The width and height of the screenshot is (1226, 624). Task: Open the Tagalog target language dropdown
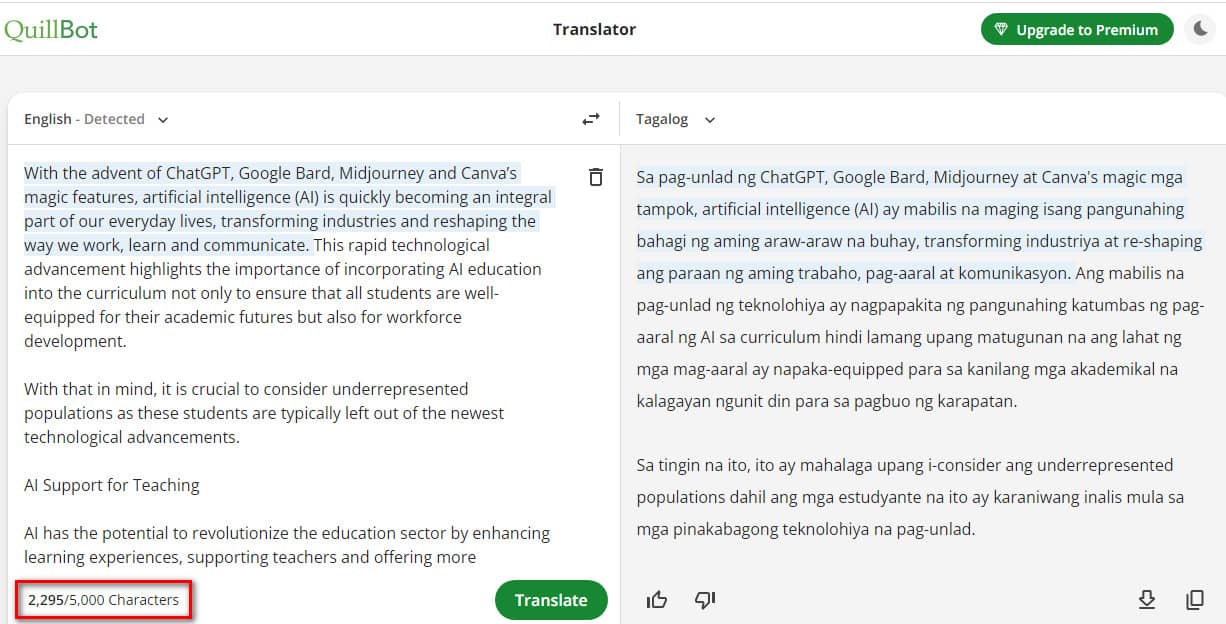pyautogui.click(x=676, y=119)
